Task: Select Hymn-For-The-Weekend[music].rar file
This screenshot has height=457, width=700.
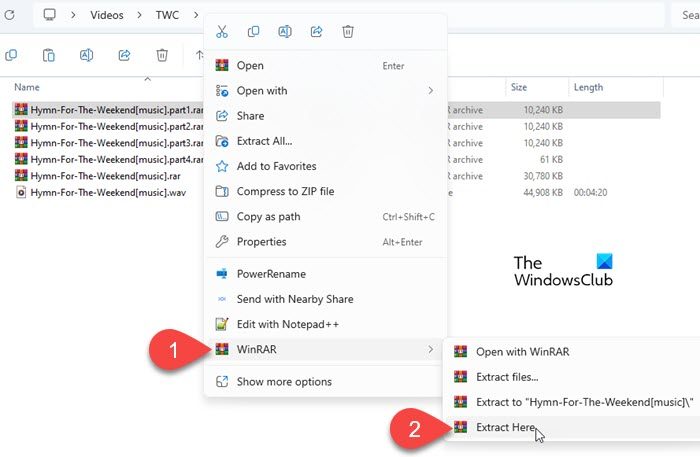Action: point(105,176)
